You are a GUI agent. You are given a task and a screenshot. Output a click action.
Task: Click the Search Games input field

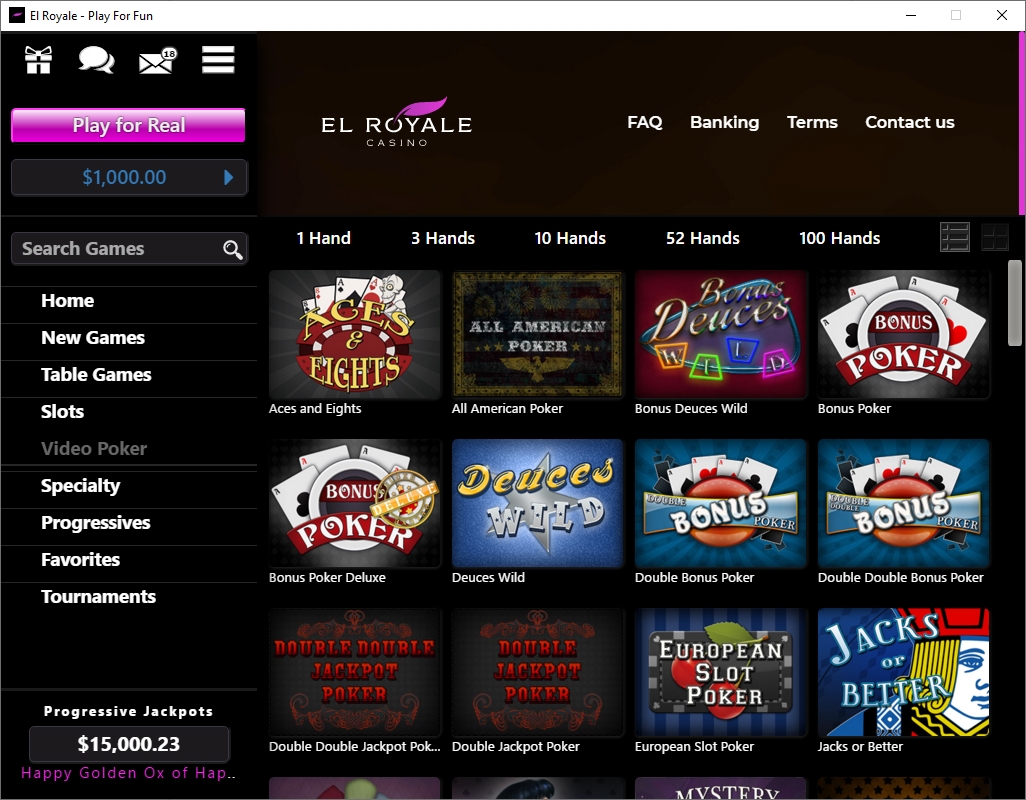coord(130,249)
